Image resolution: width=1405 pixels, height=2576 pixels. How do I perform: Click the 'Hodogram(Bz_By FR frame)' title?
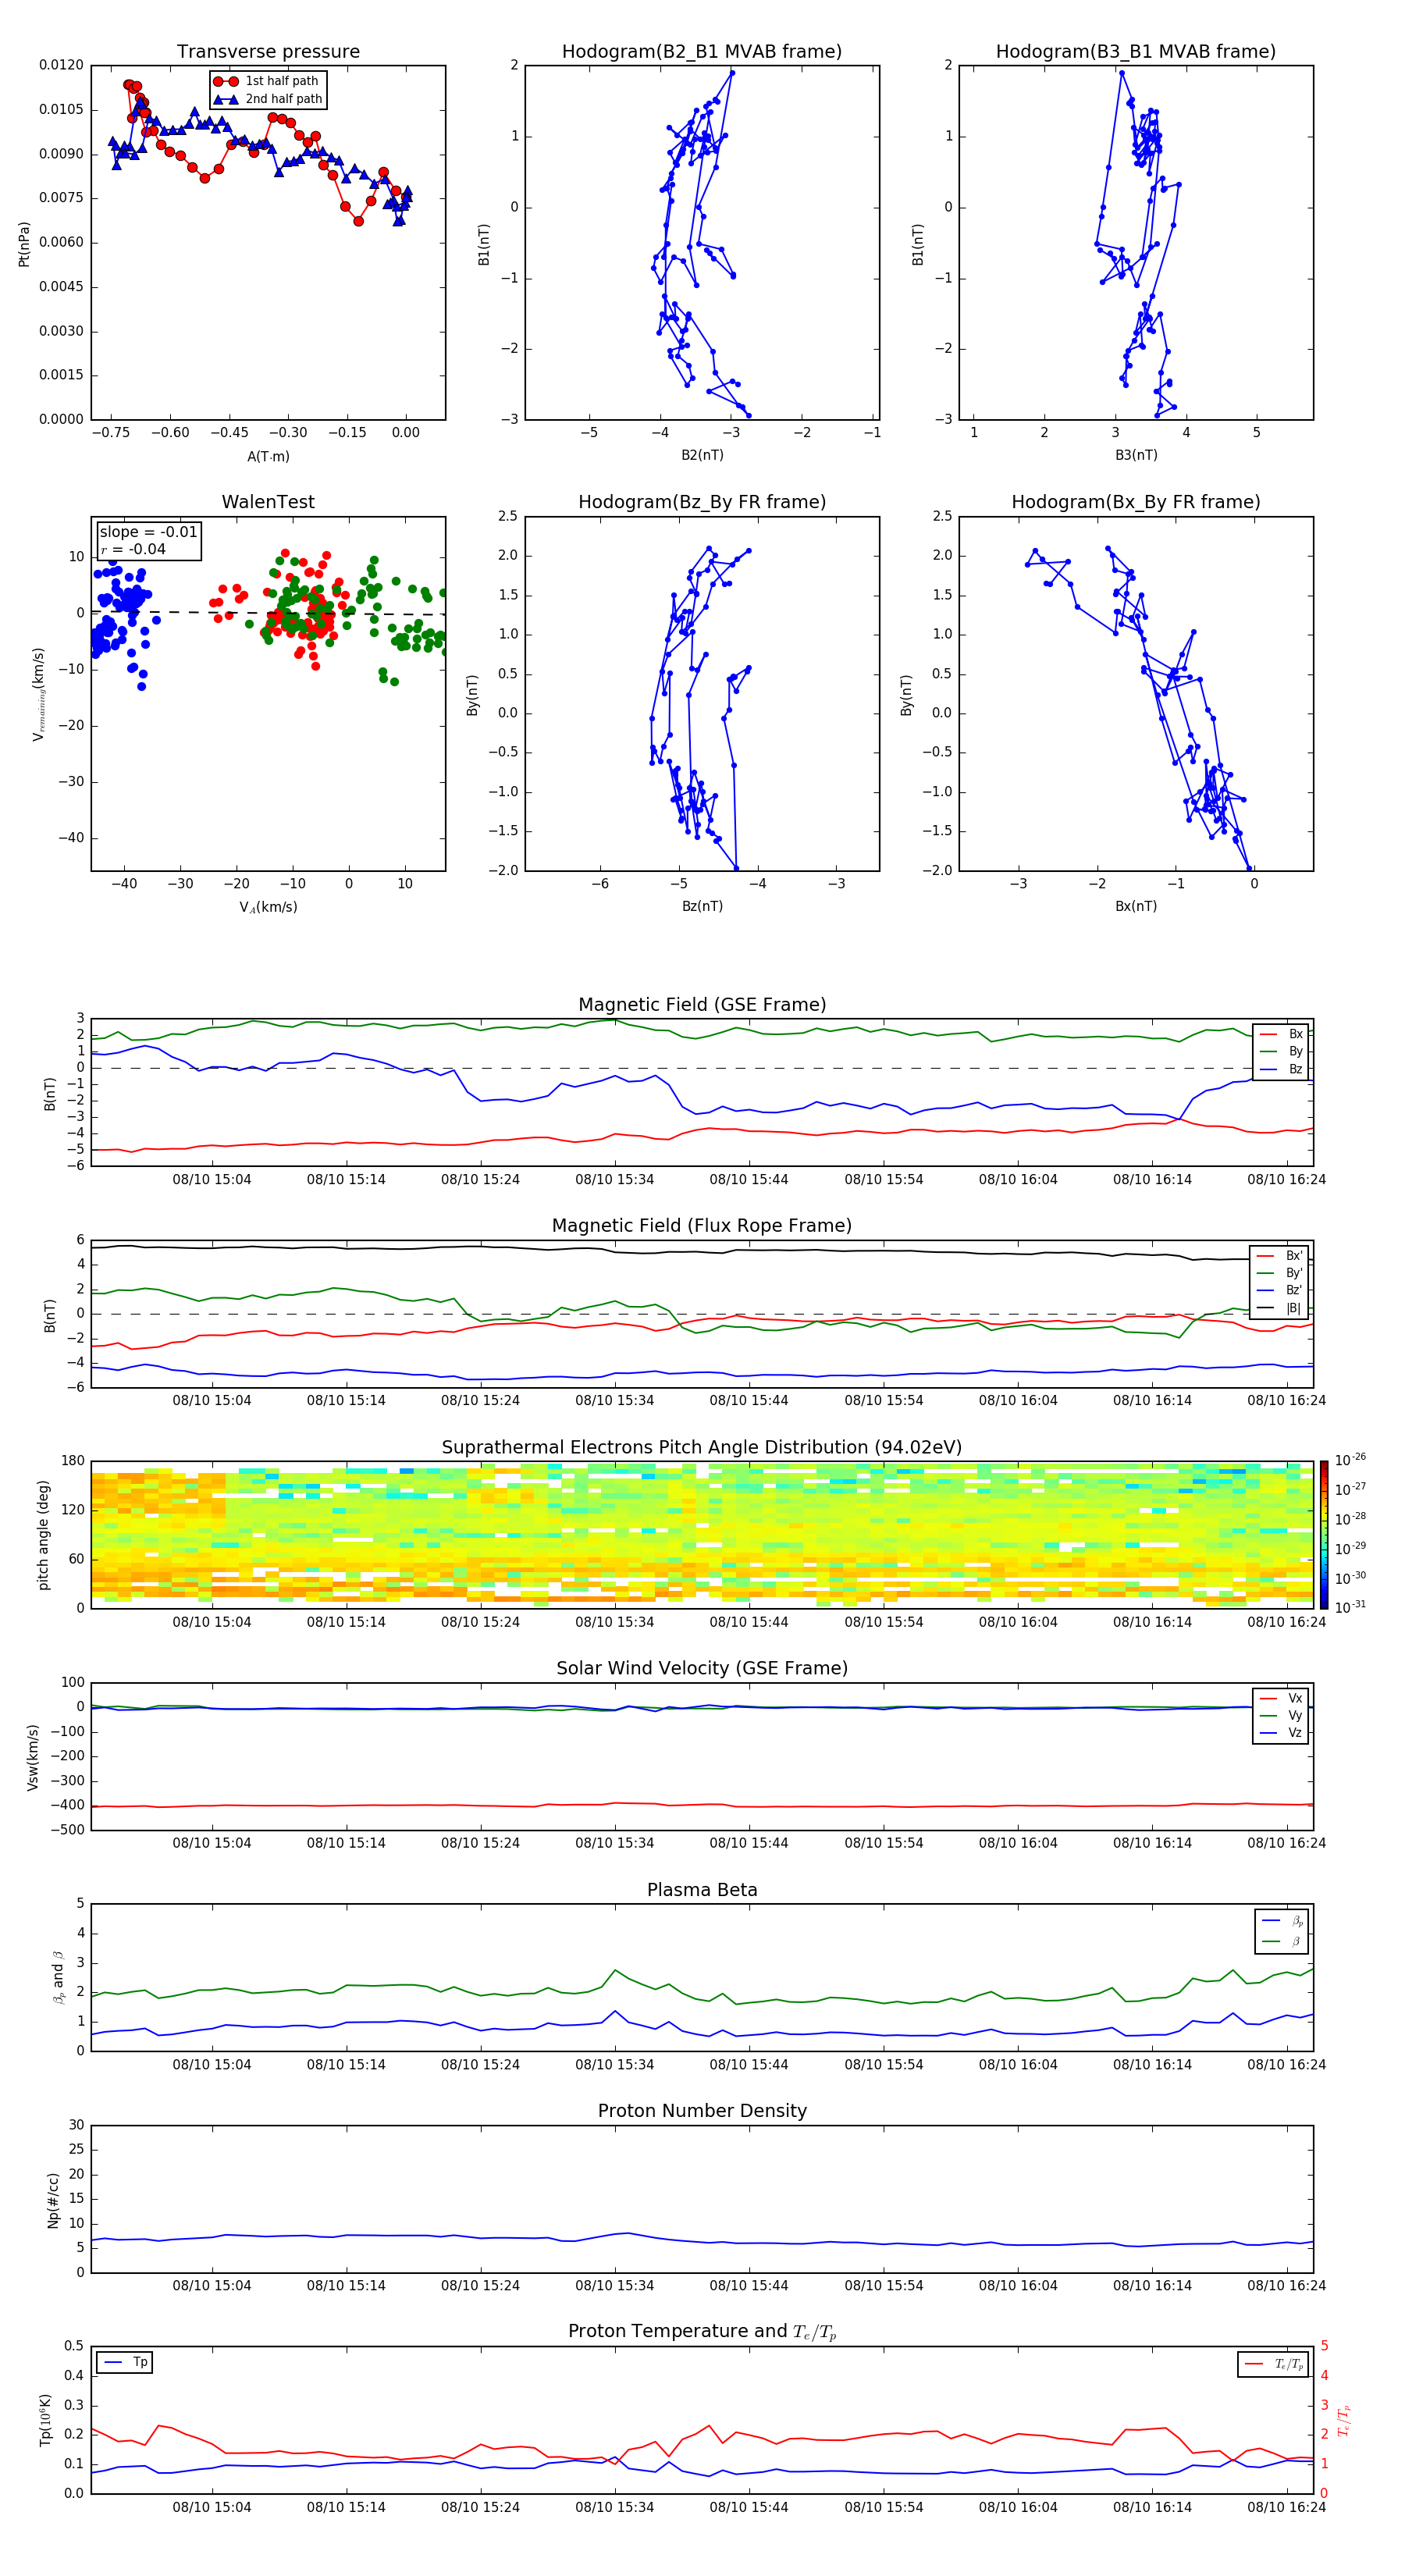tap(702, 502)
